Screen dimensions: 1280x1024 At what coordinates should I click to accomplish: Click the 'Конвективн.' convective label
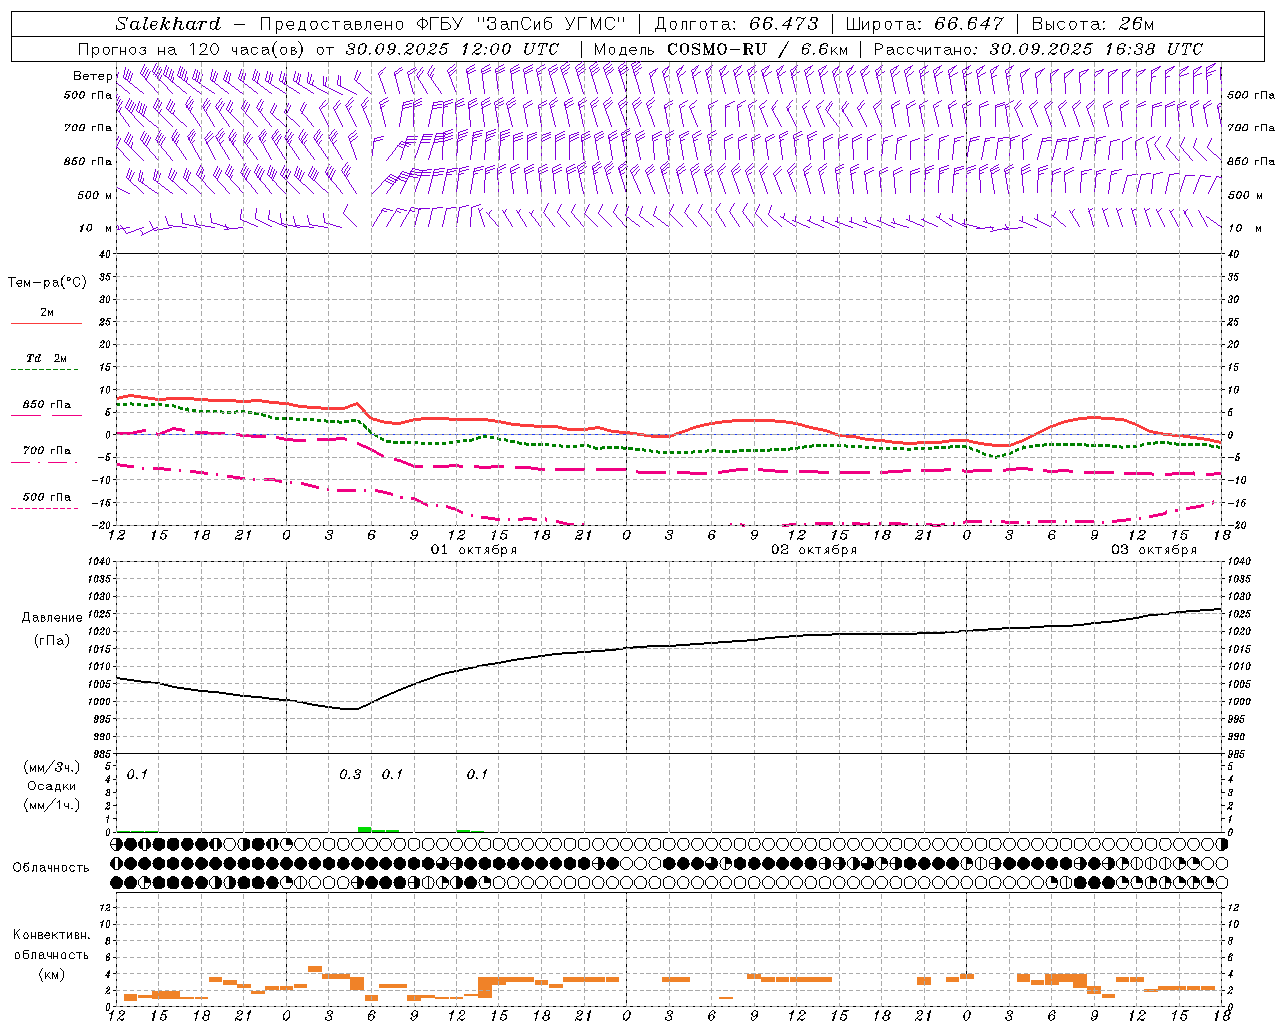click(x=52, y=935)
